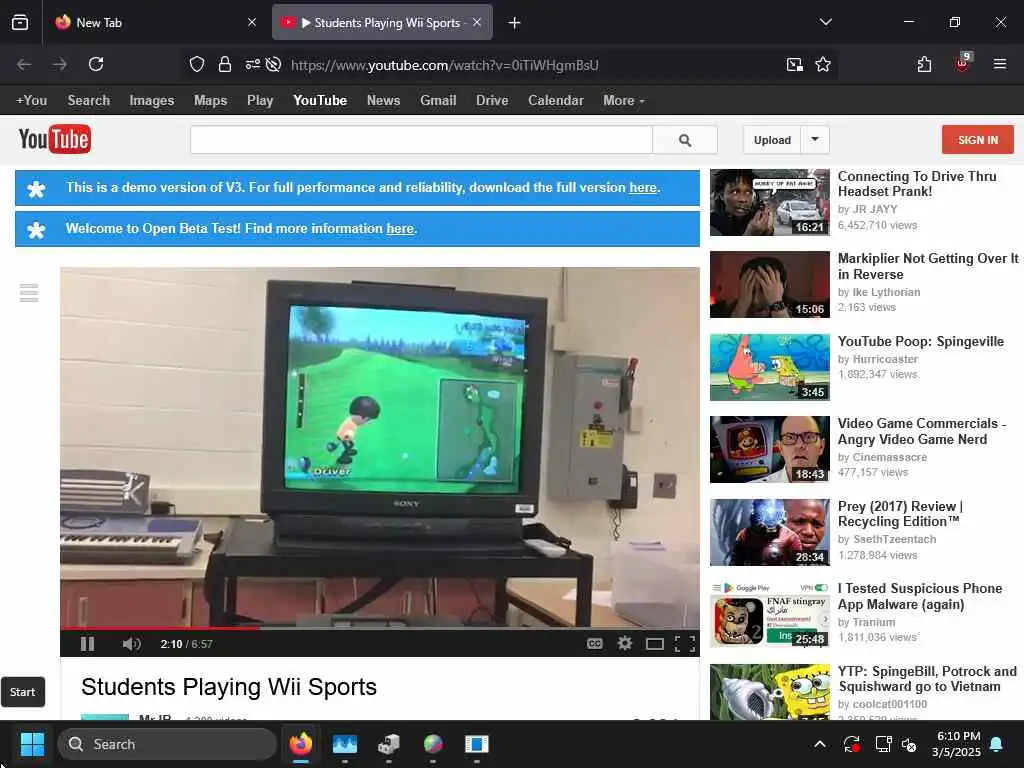The height and width of the screenshot is (768, 1024).
Task: Open the Extensions puzzle icon
Action: click(924, 64)
